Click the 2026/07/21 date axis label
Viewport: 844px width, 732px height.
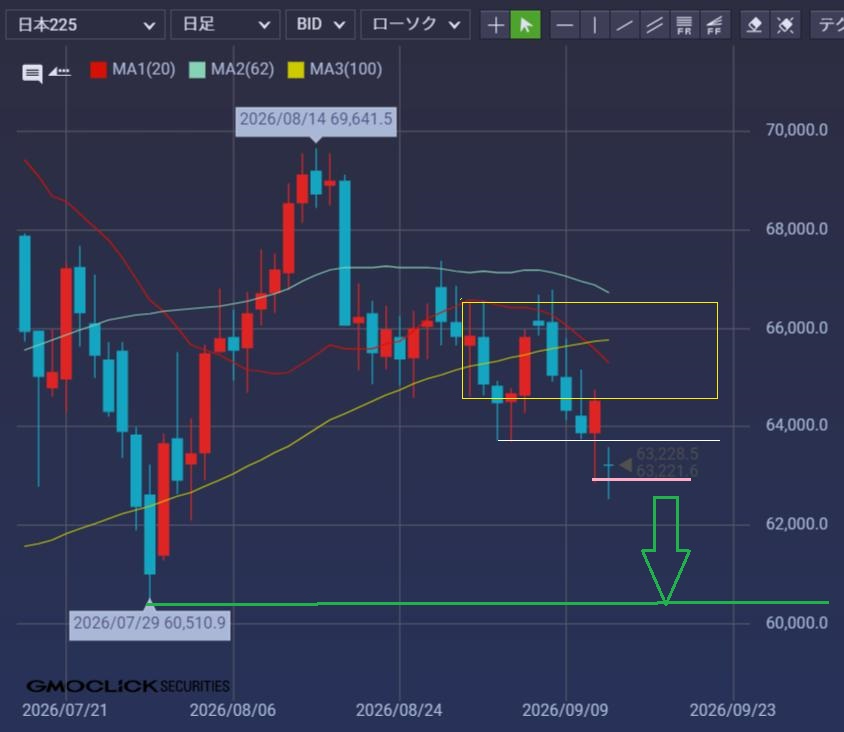[65, 710]
